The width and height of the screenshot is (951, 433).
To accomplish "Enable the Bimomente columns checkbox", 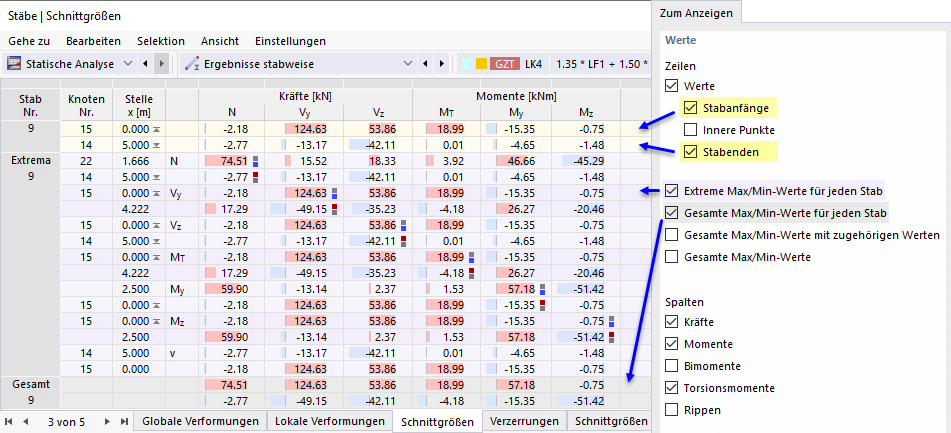I will [x=671, y=366].
